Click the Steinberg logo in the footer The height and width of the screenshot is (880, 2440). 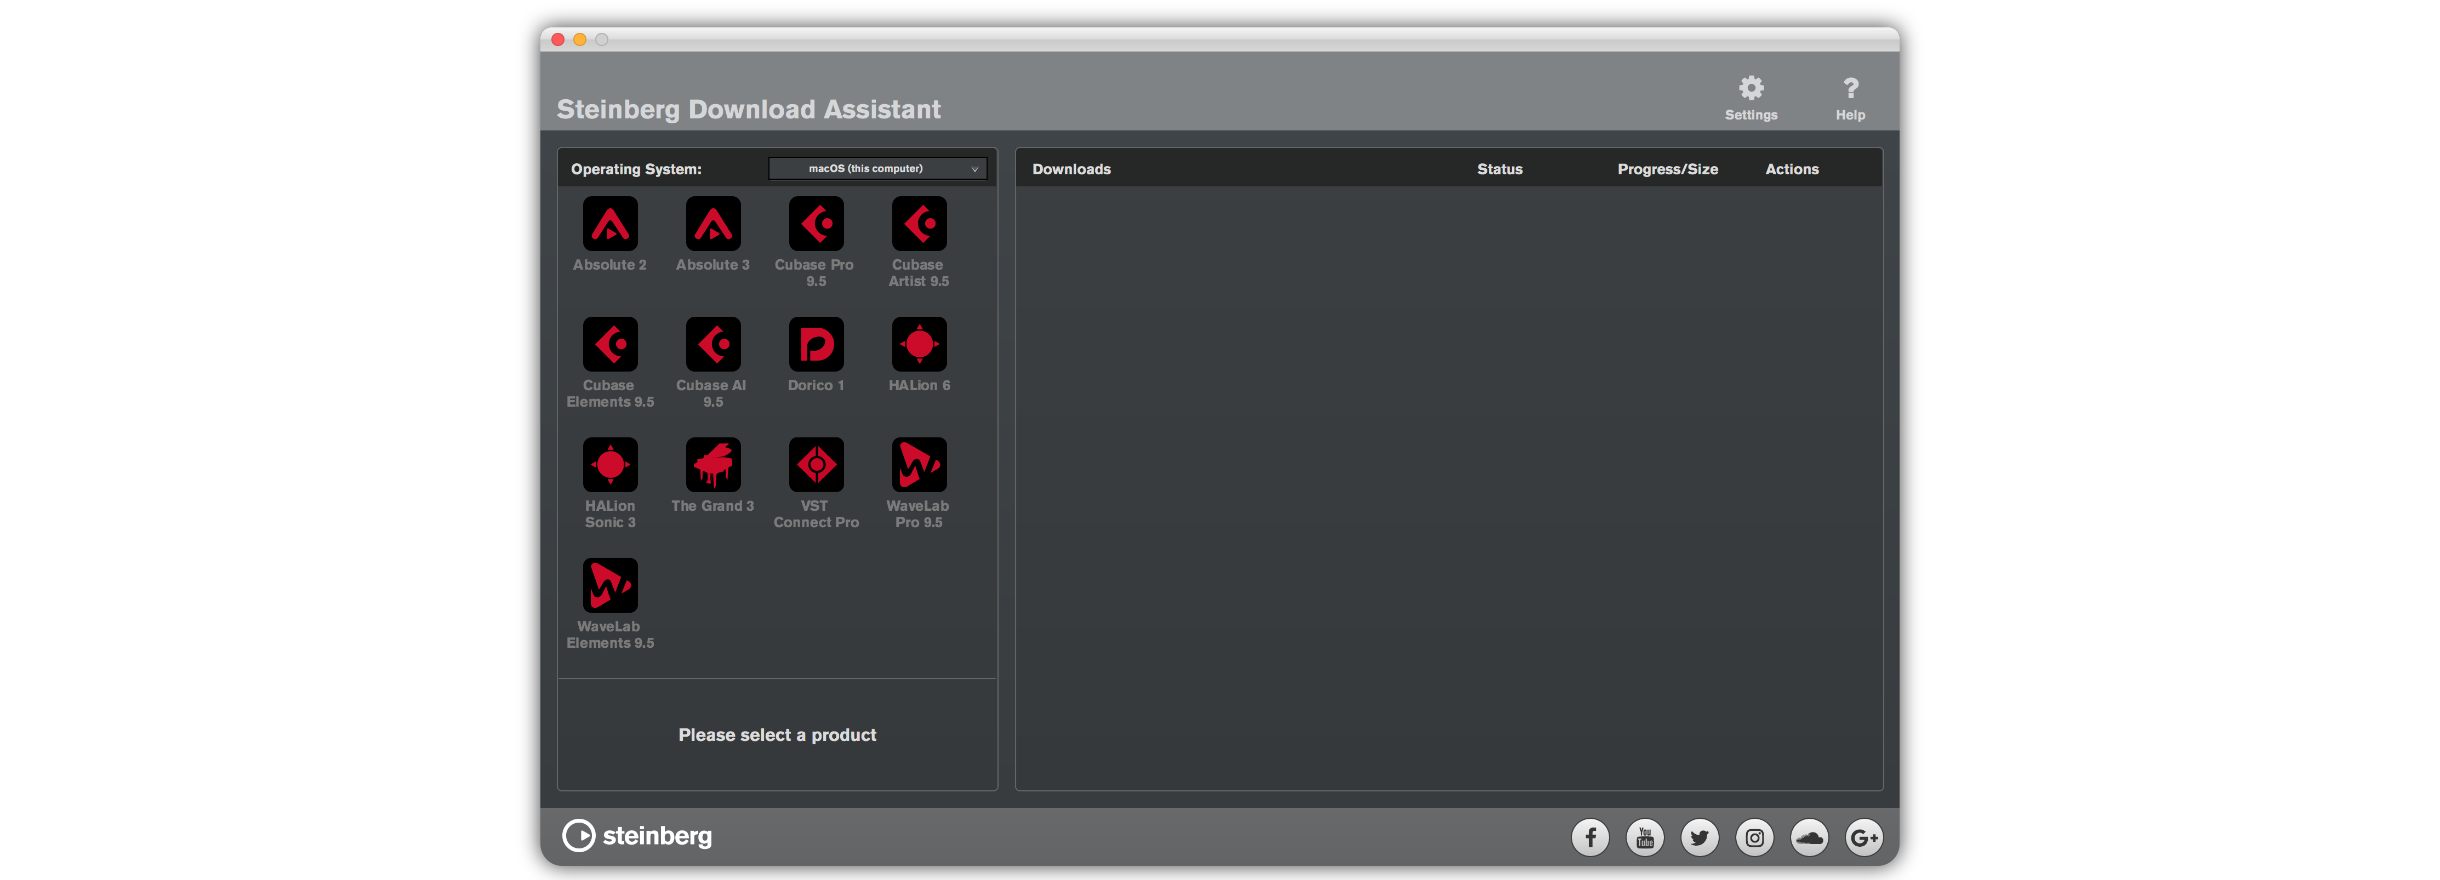[637, 836]
